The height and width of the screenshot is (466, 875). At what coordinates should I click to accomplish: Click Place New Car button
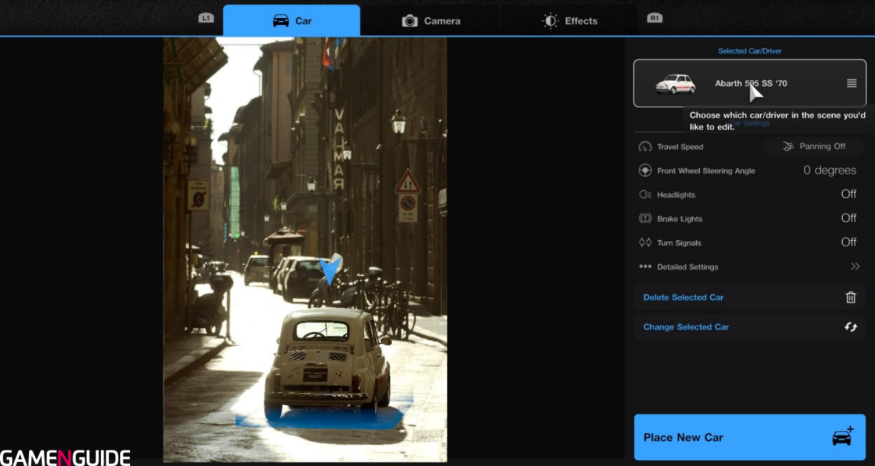749,437
